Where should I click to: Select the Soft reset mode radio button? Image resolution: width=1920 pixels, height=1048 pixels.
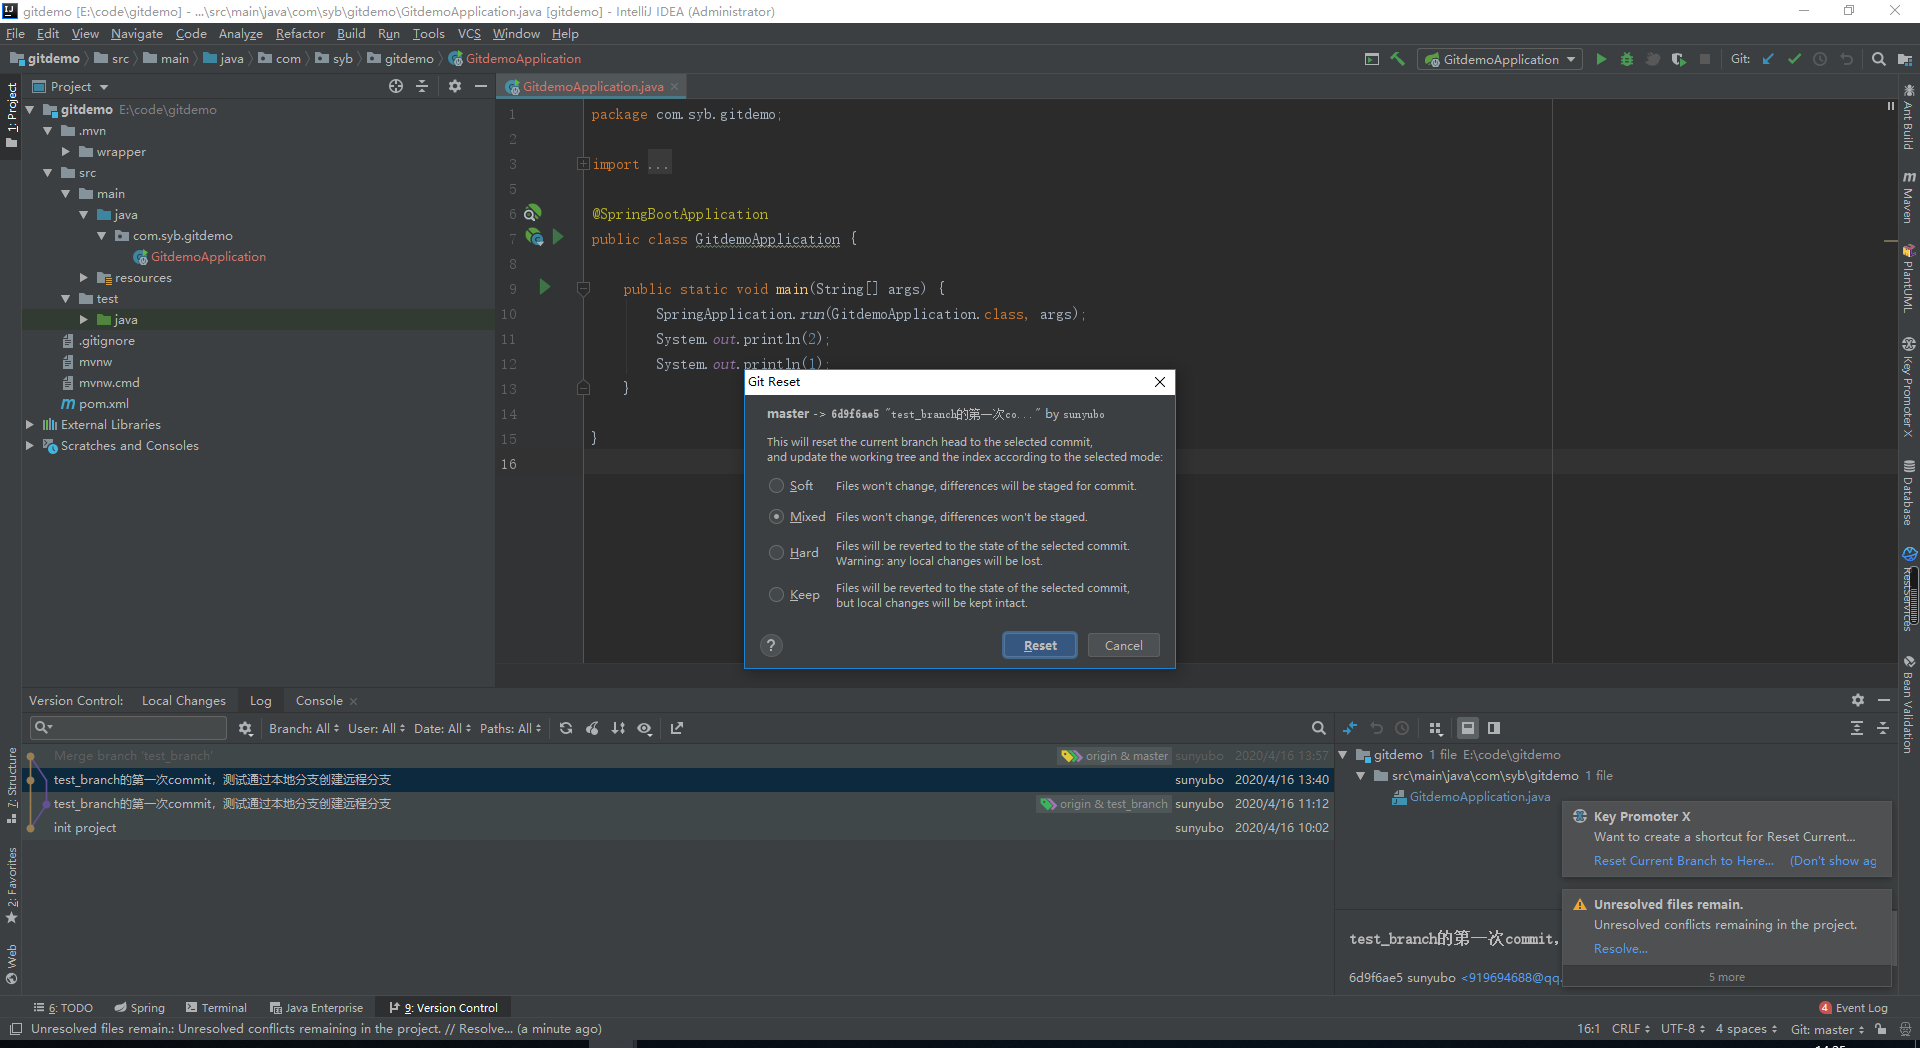click(776, 486)
